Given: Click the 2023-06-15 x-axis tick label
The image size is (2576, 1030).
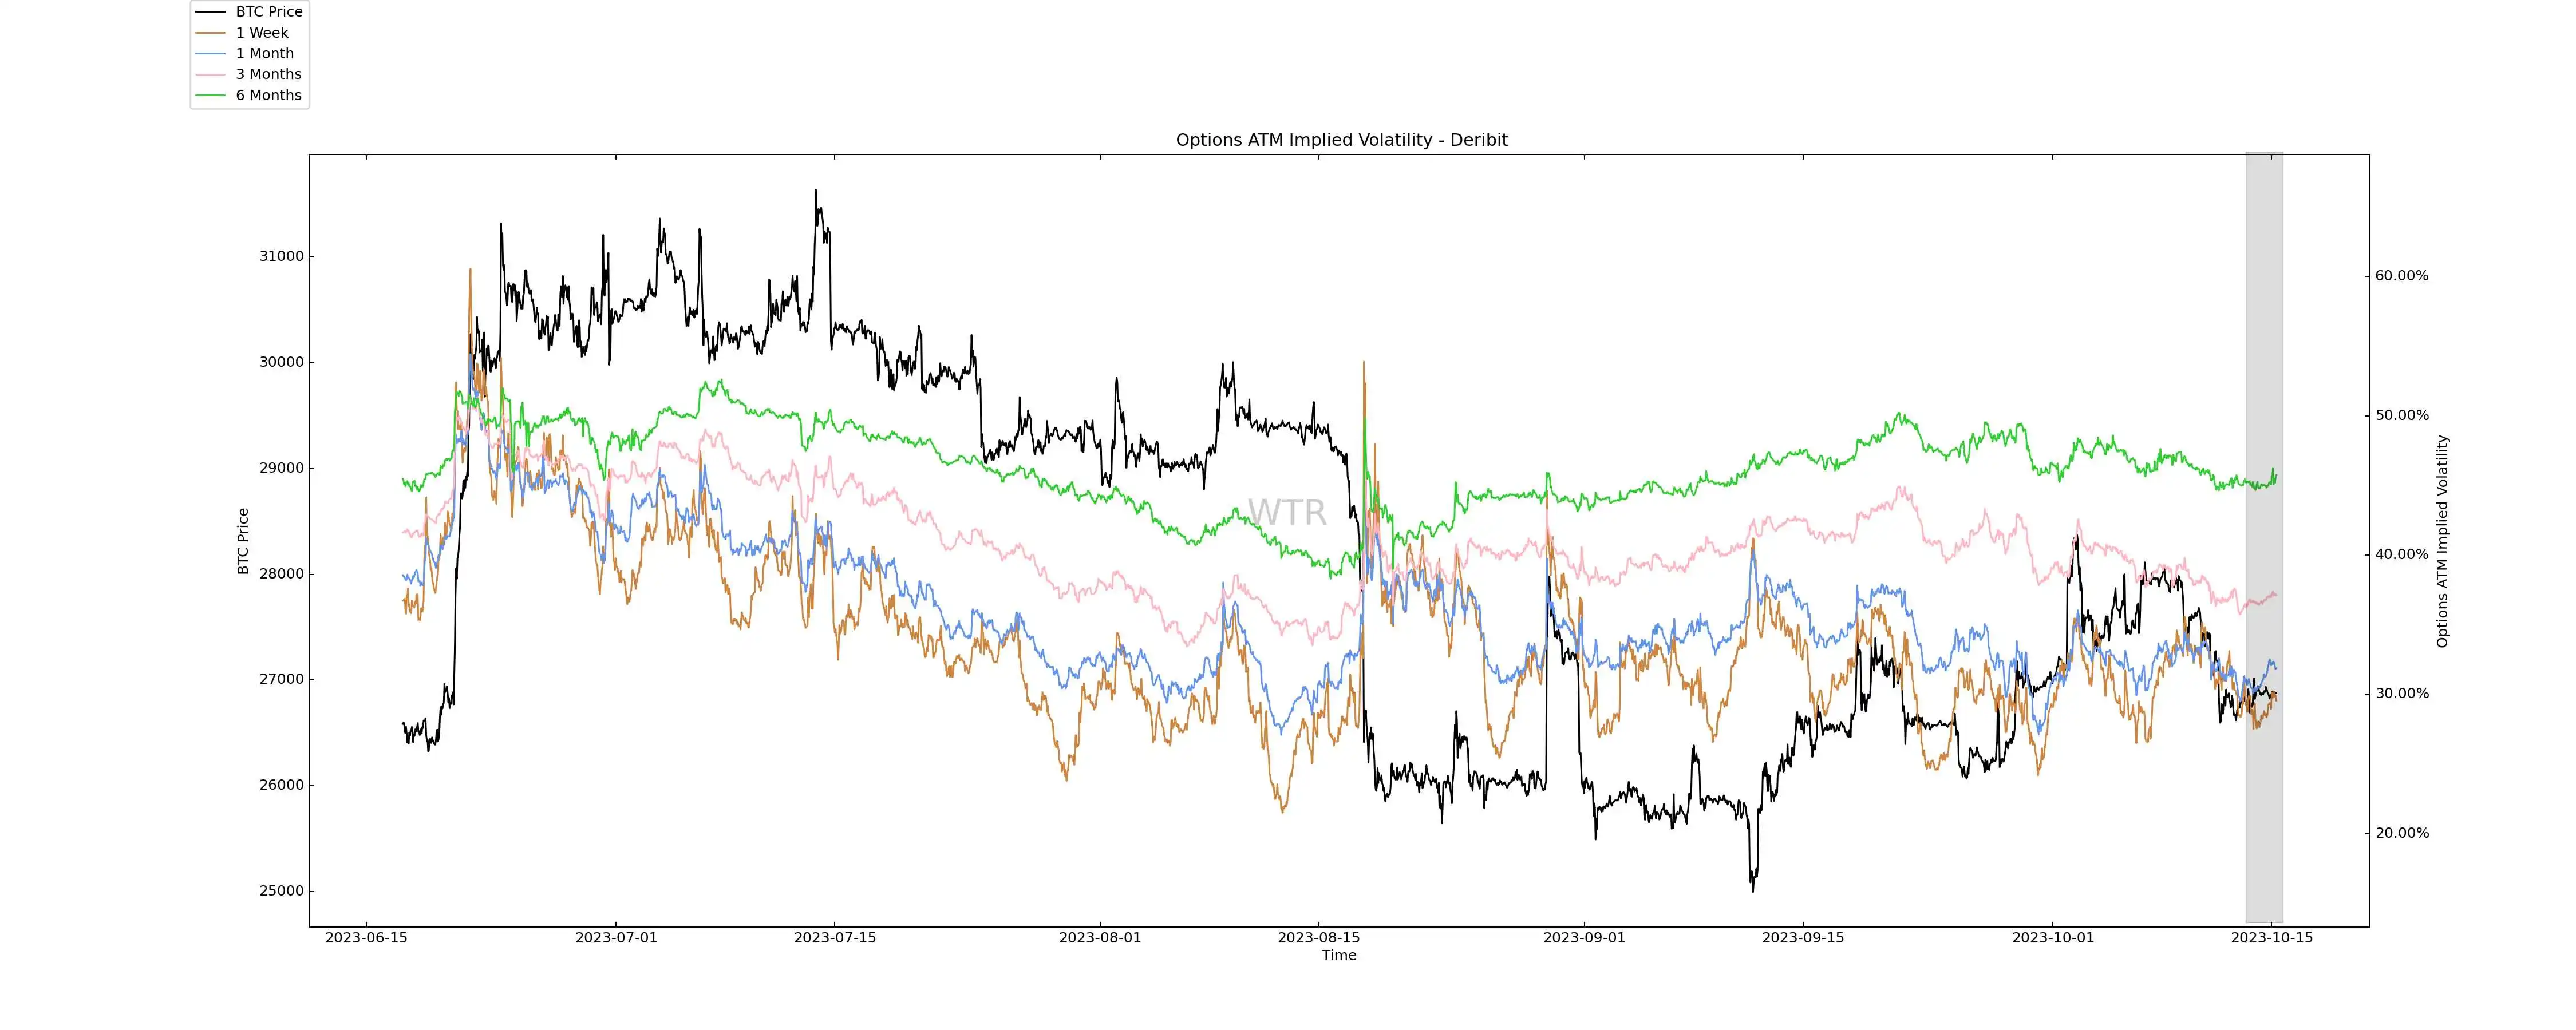Looking at the screenshot, I should [366, 938].
